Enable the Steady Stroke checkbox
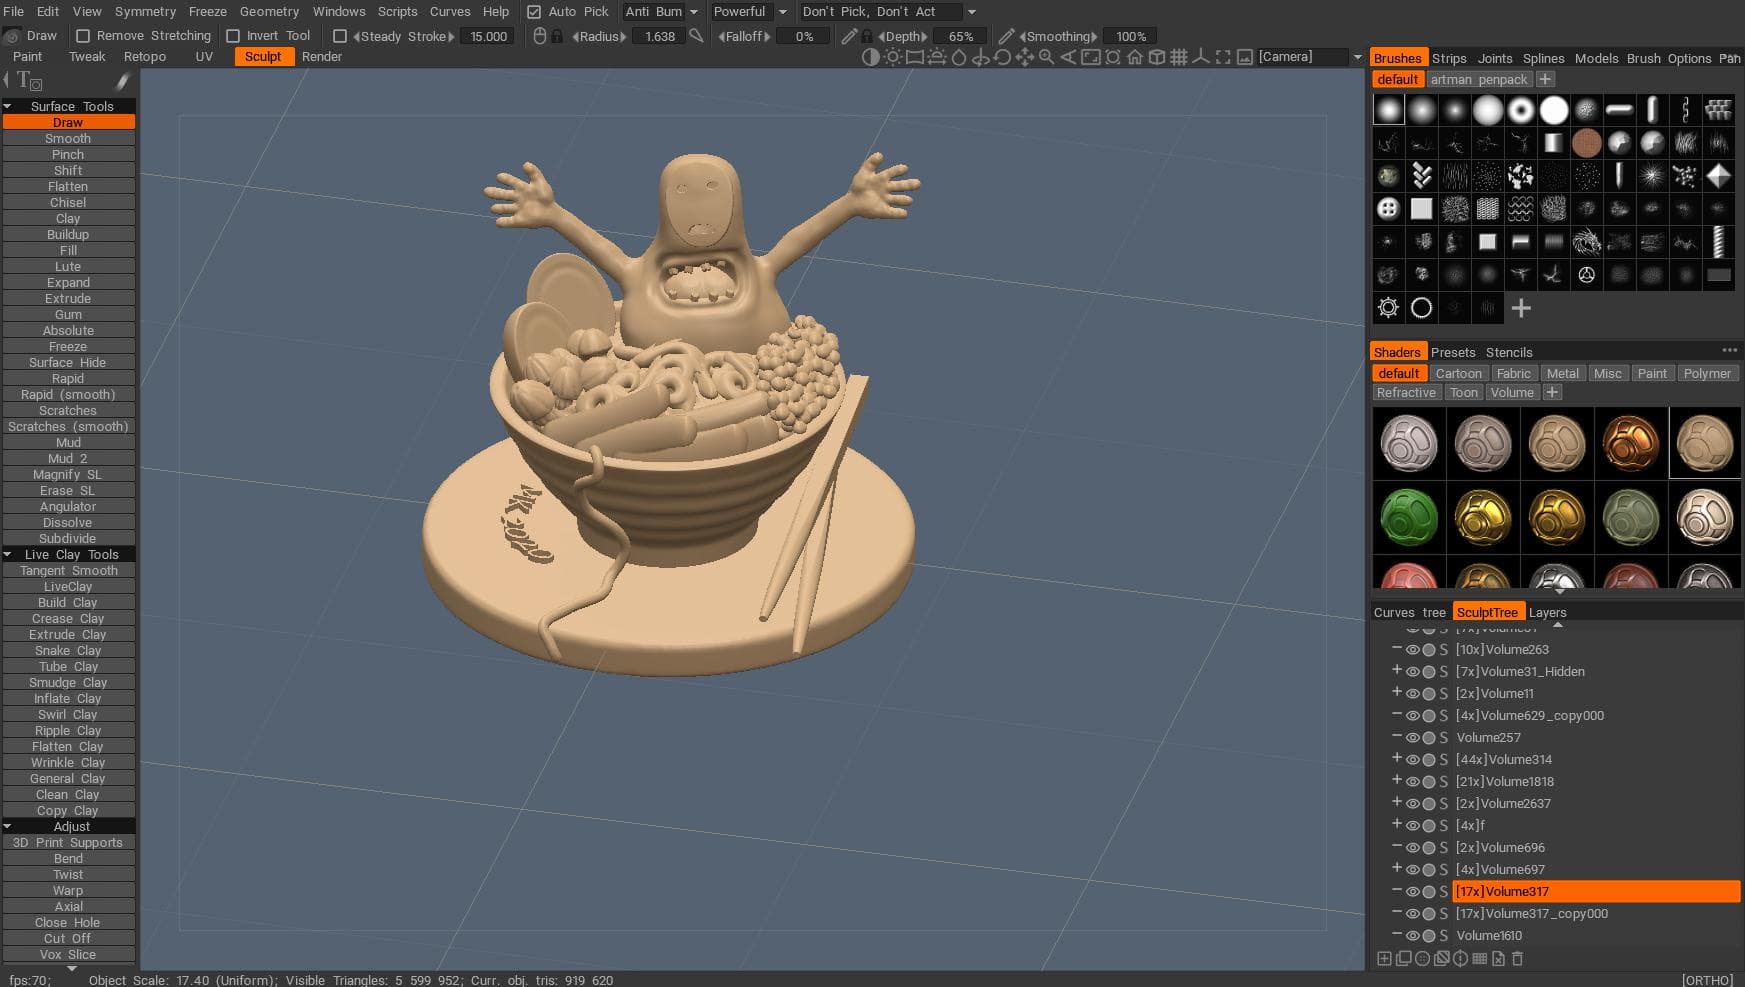The width and height of the screenshot is (1745, 987). (340, 36)
